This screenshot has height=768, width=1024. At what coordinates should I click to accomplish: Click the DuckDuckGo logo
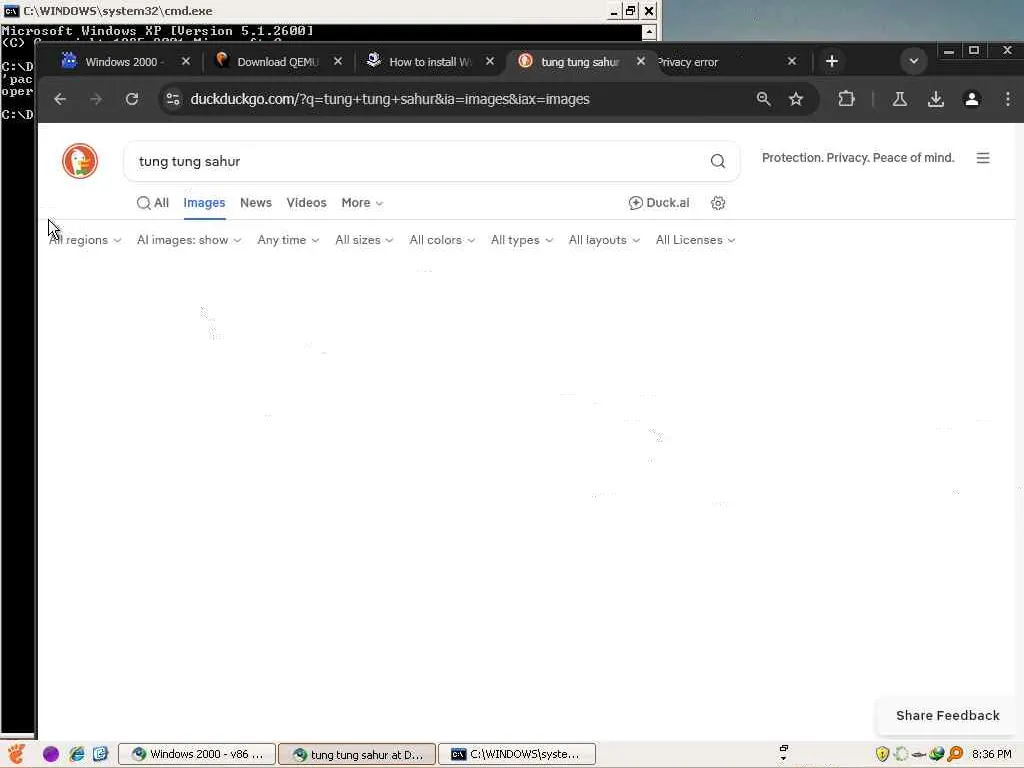(80, 161)
